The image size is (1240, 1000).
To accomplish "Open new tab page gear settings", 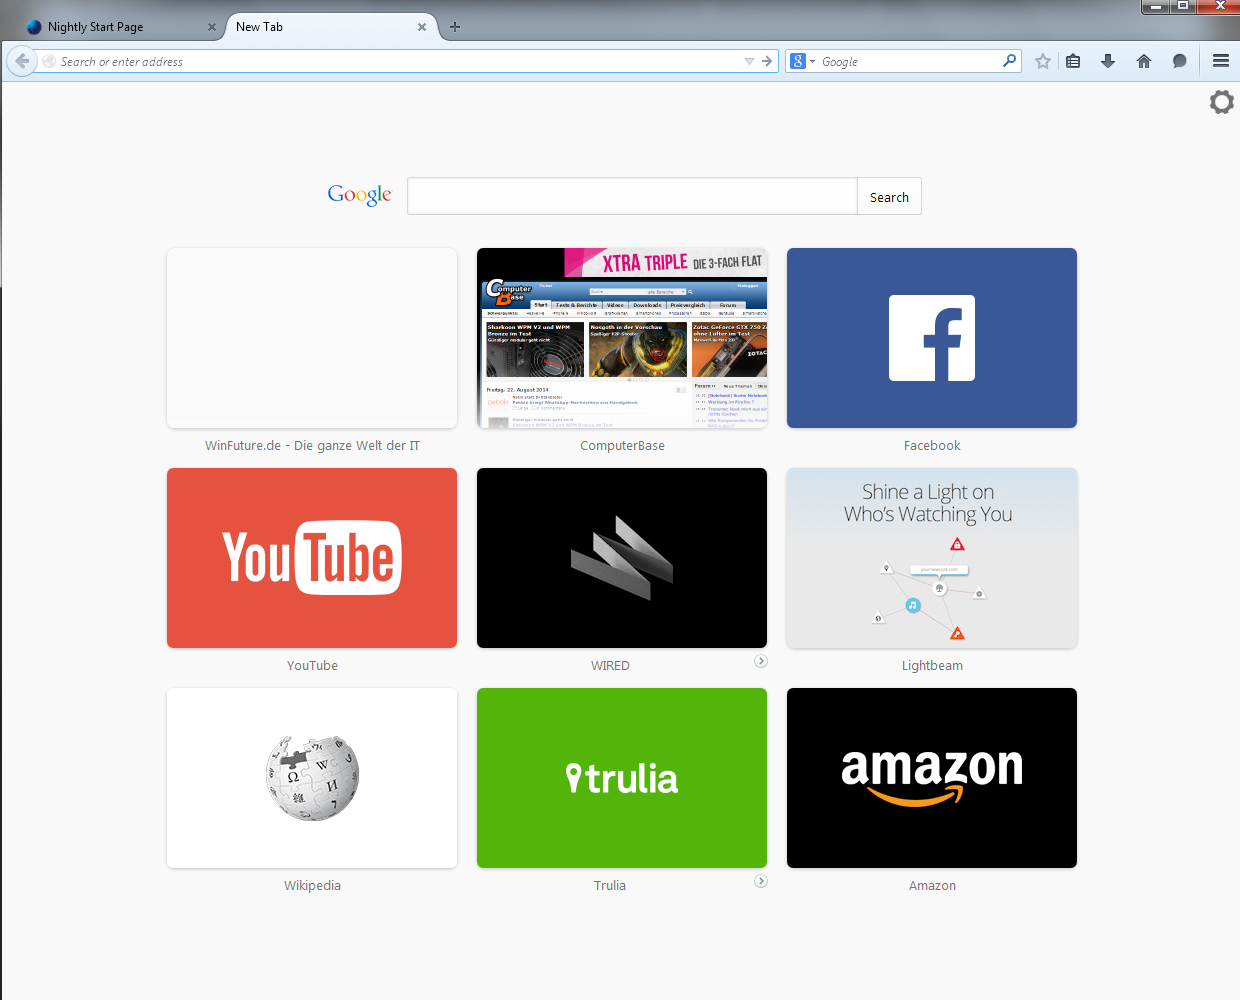I will (x=1221, y=102).
